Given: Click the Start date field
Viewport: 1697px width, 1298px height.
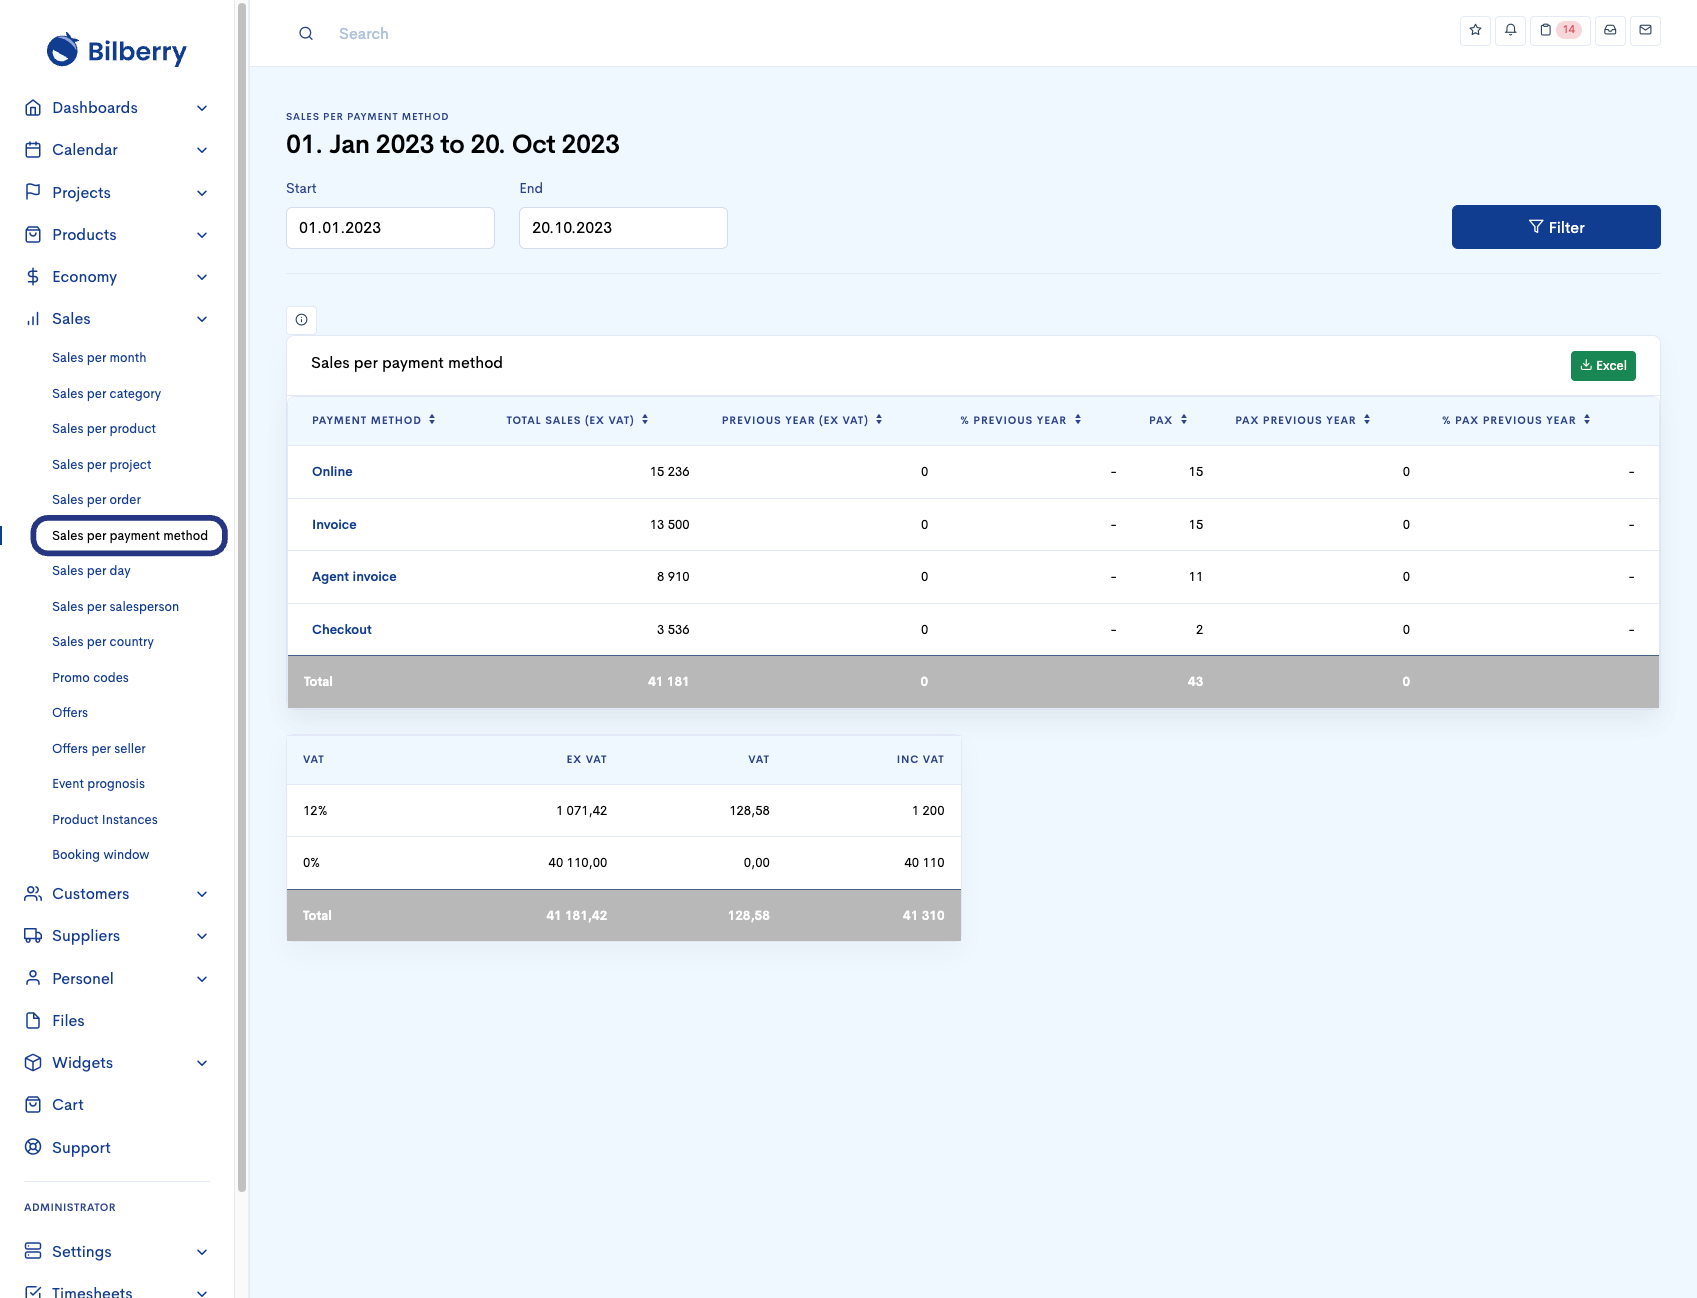Looking at the screenshot, I should 390,228.
